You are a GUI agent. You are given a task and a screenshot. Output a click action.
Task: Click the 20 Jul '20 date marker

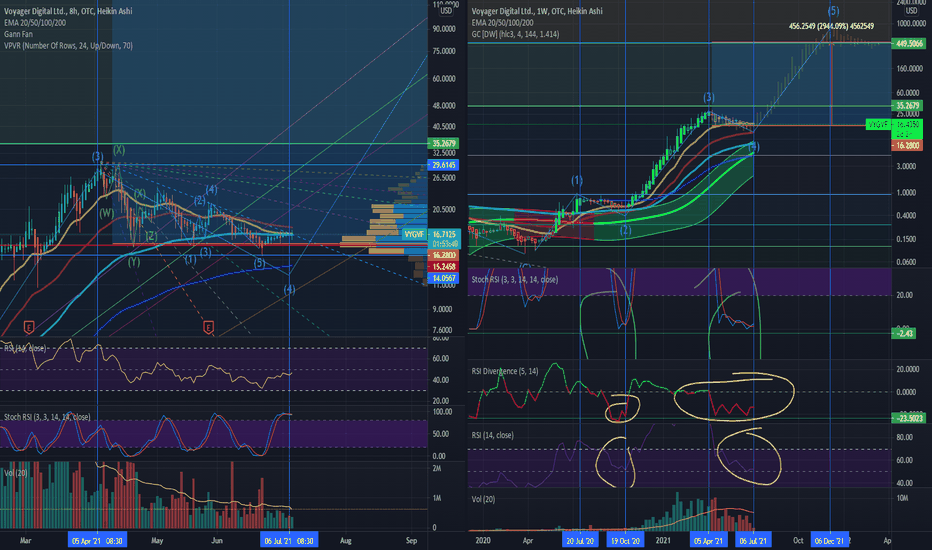point(580,540)
